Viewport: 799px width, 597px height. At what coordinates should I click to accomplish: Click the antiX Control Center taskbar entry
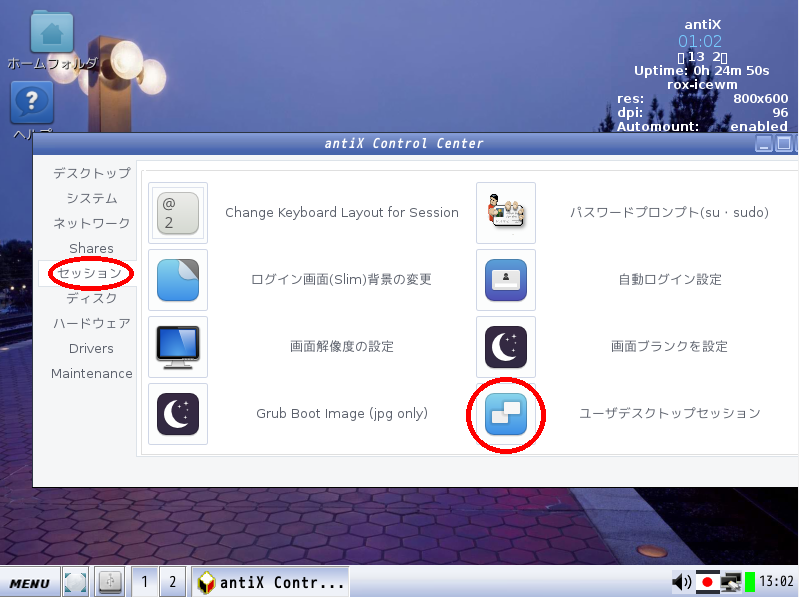[270, 582]
